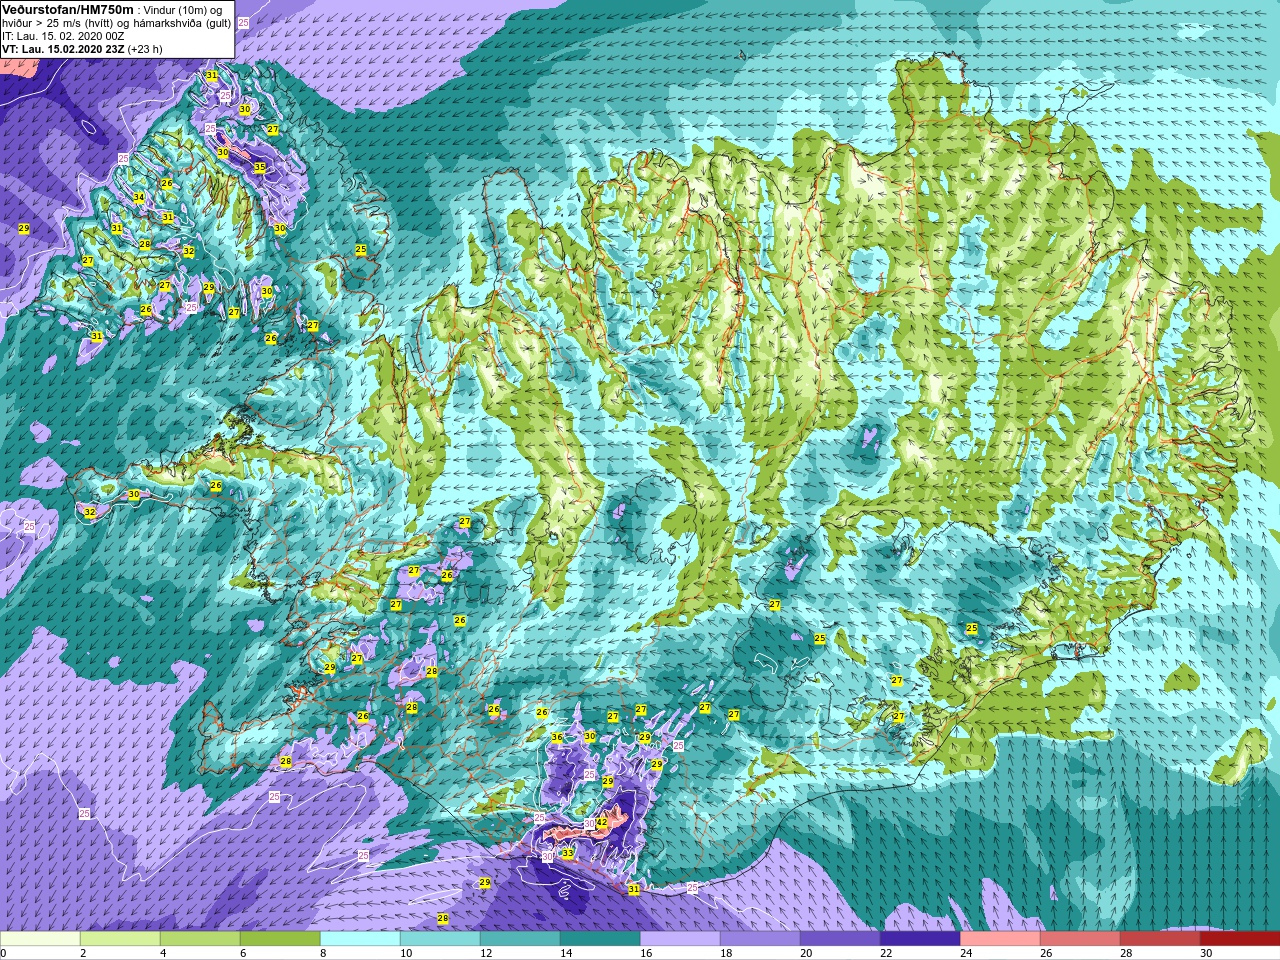The width and height of the screenshot is (1280, 960).
Task: Select the "VT: Lau. 15.02.2020 23Z (+23 h)" line
Action: point(84,48)
